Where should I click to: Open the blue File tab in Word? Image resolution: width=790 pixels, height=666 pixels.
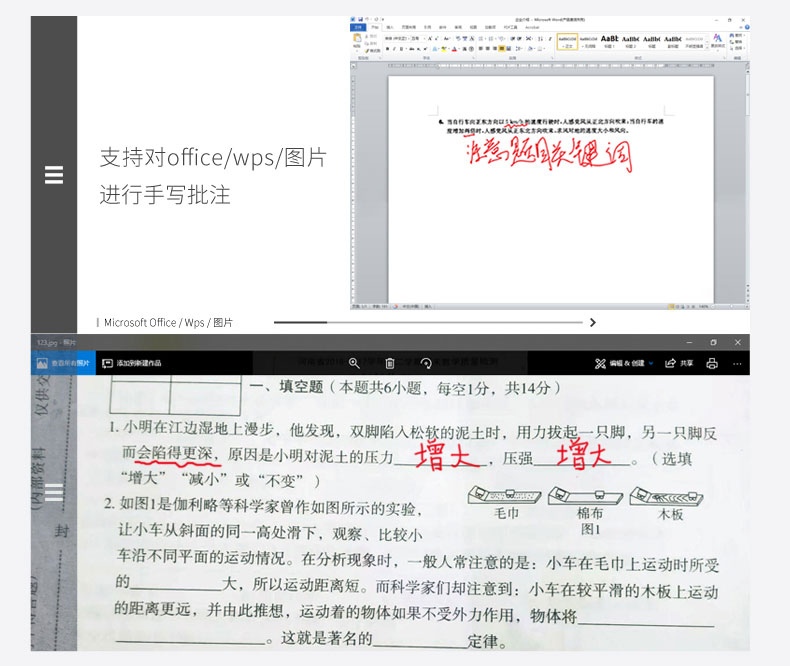(x=358, y=27)
